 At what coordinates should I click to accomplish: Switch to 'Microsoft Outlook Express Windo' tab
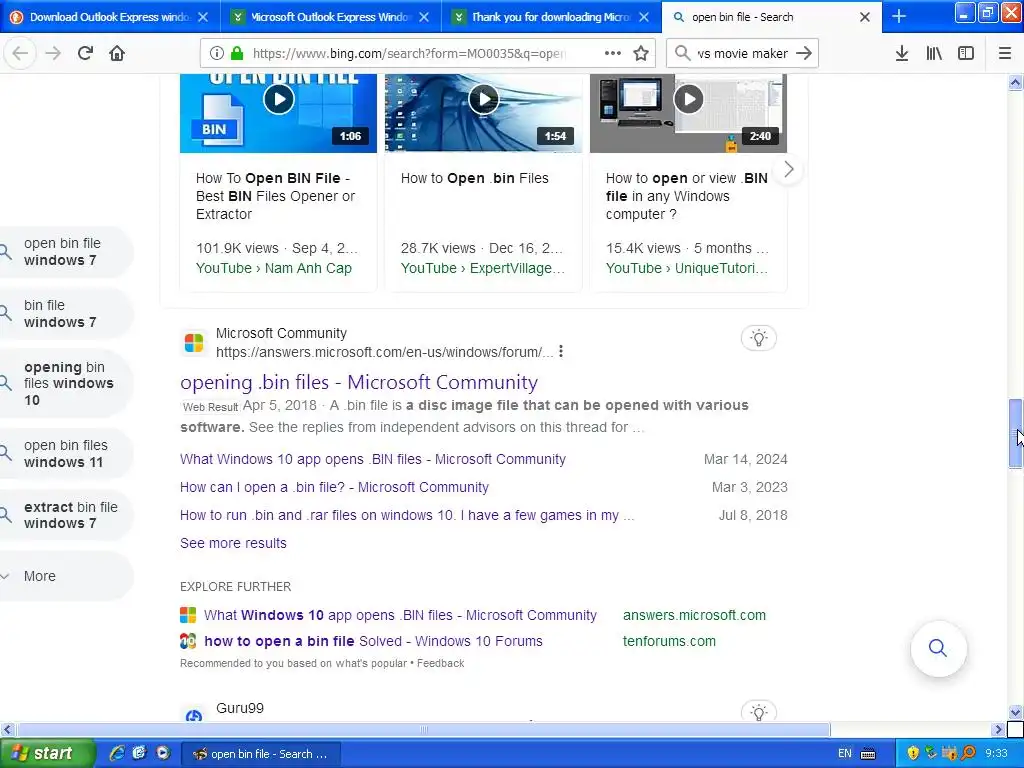pos(328,17)
